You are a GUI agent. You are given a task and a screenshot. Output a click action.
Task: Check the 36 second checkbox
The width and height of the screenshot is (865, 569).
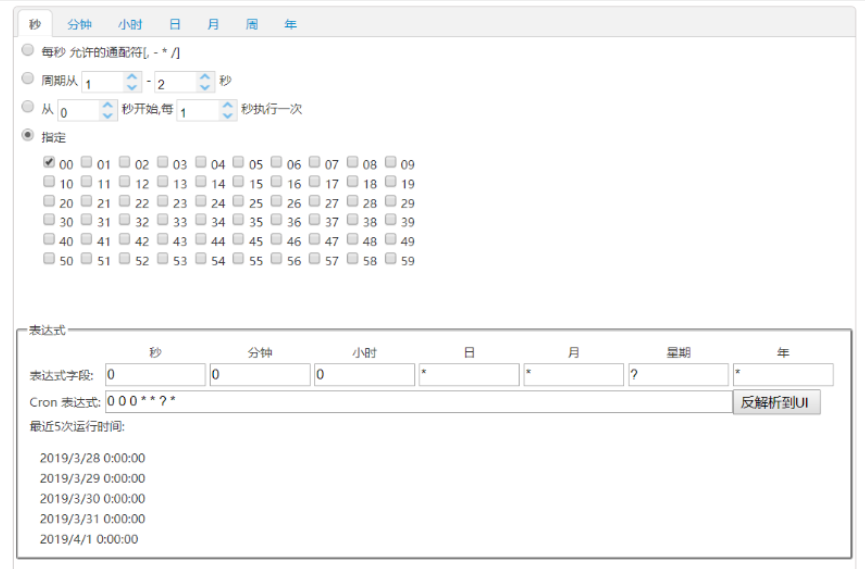tap(276, 220)
